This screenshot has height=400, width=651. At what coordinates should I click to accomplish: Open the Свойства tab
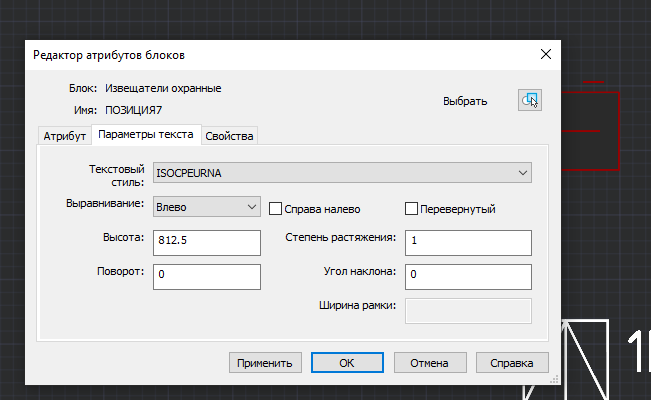pyautogui.click(x=229, y=136)
